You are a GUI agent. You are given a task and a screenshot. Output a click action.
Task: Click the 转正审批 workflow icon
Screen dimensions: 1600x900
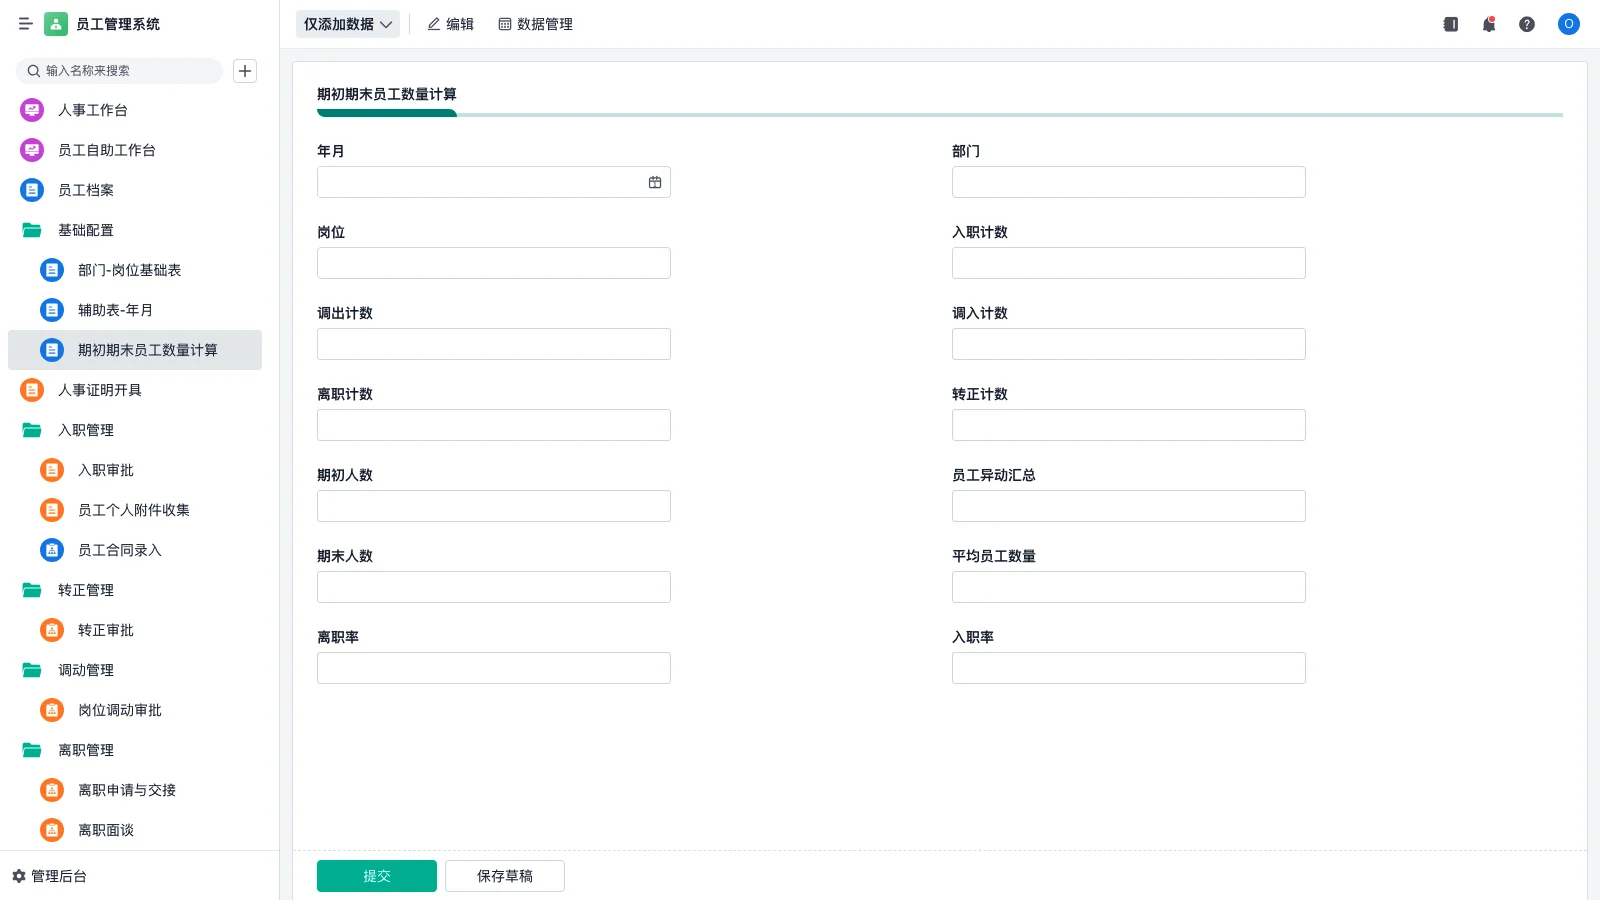(x=52, y=630)
